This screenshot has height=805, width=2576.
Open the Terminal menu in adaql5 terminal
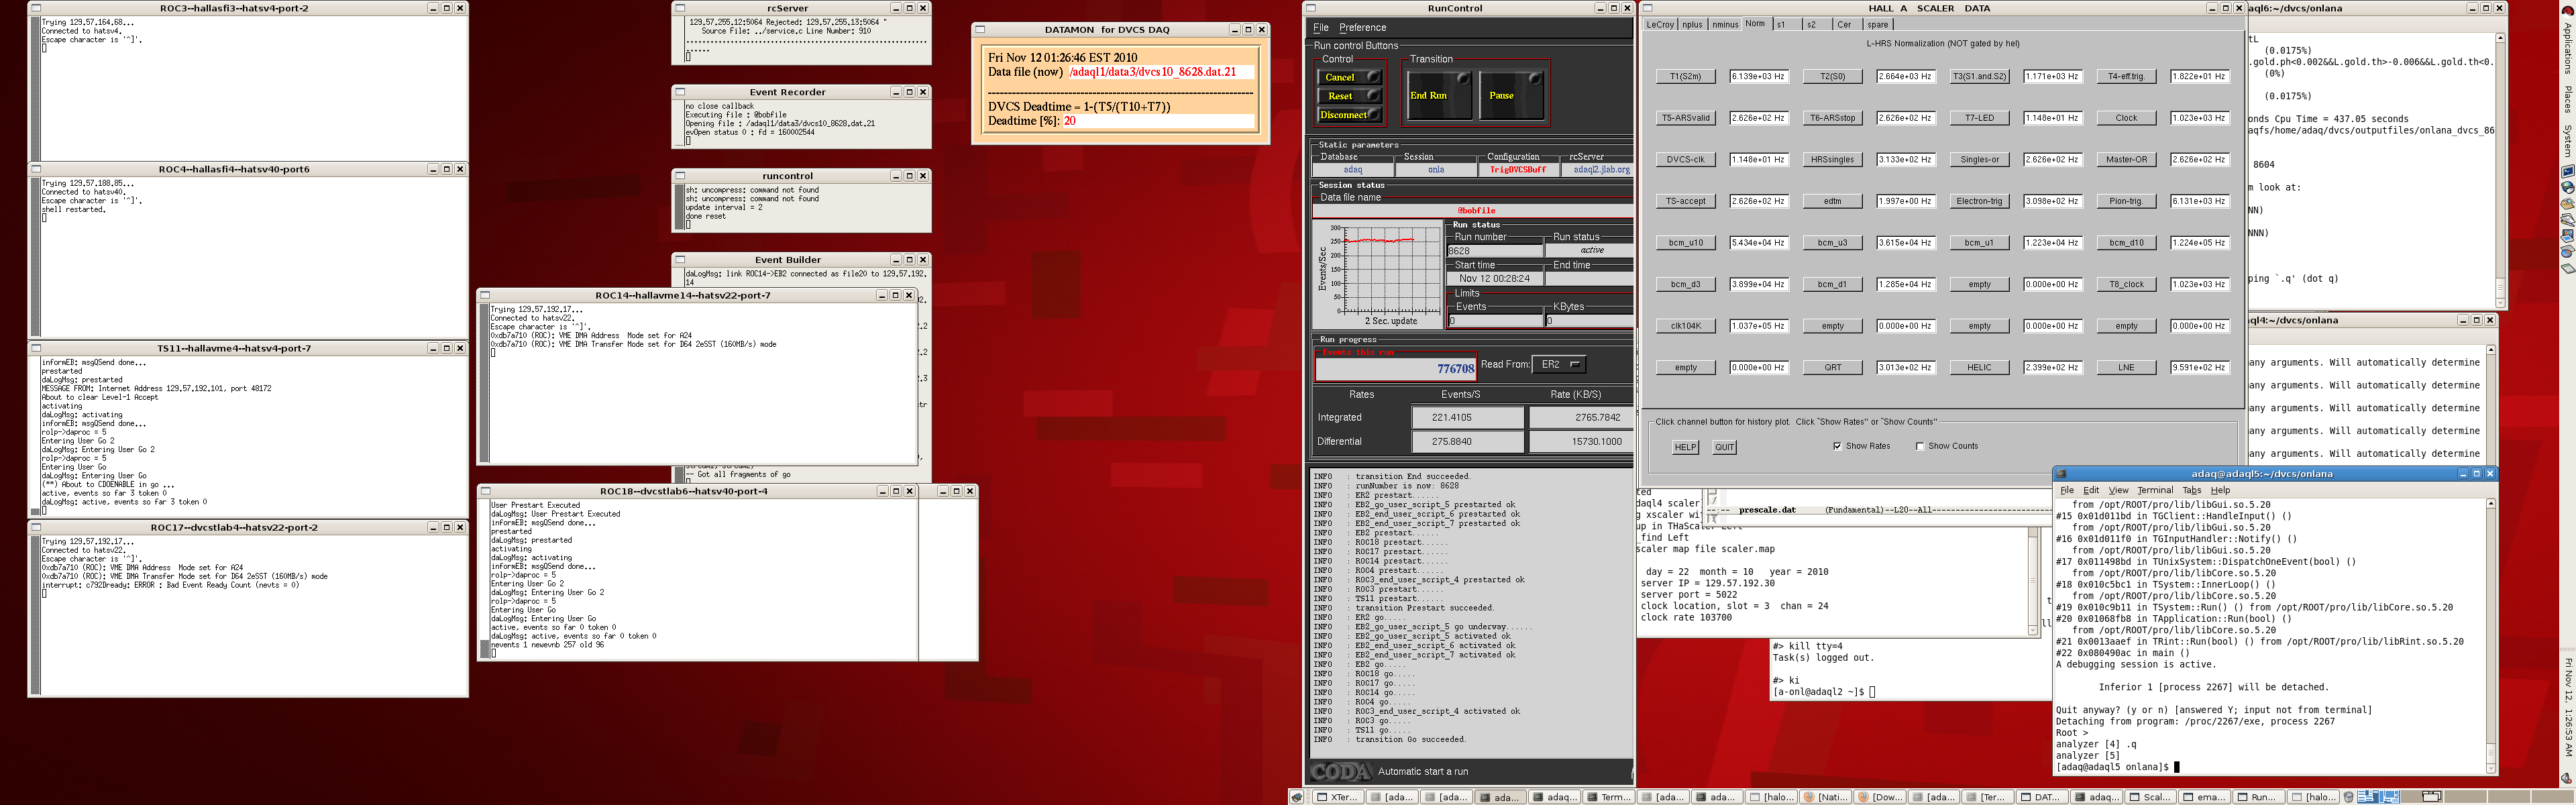tap(2155, 490)
